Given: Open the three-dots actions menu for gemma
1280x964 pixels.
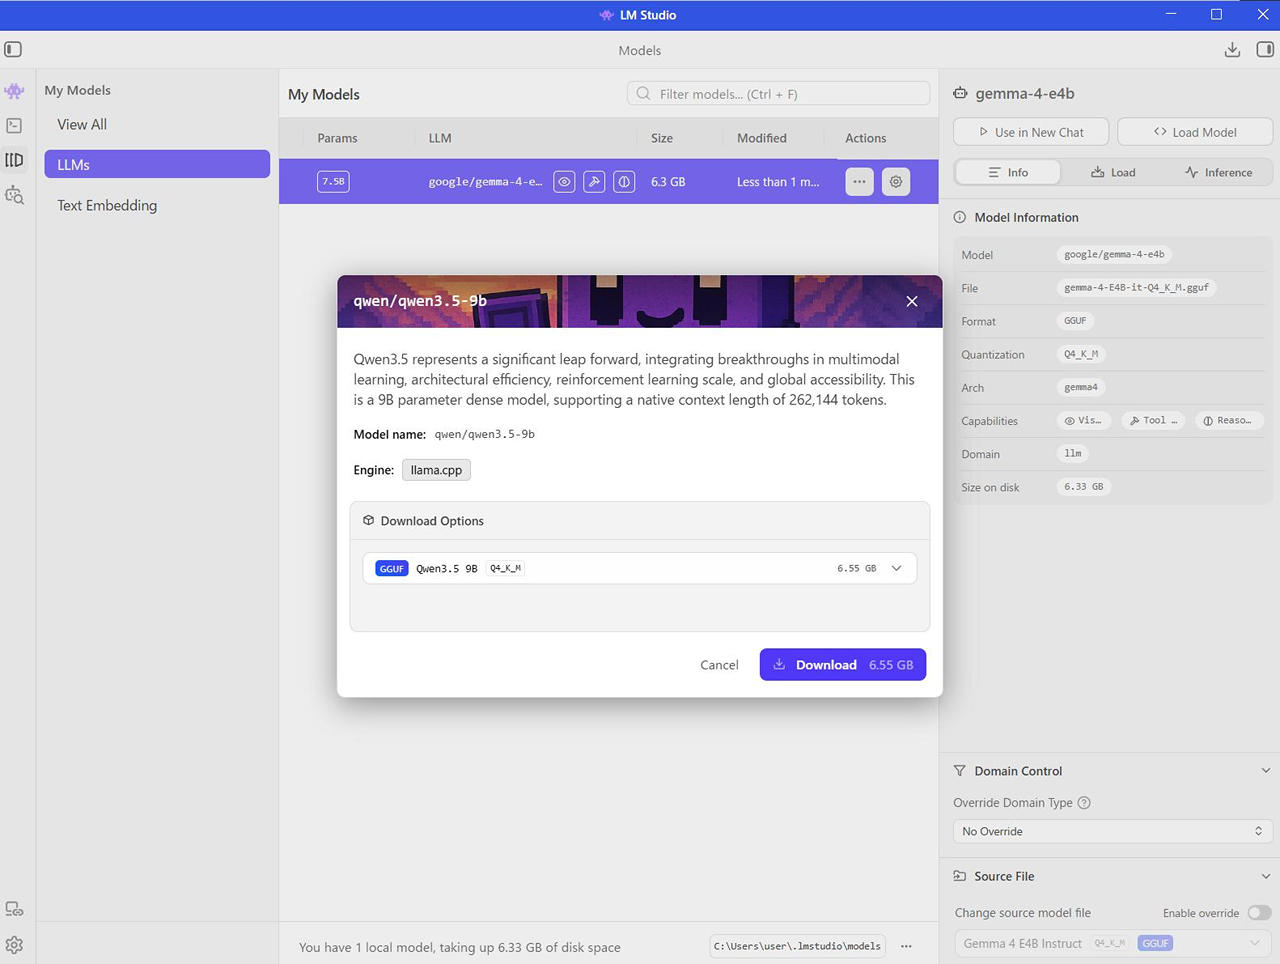Looking at the screenshot, I should [859, 182].
